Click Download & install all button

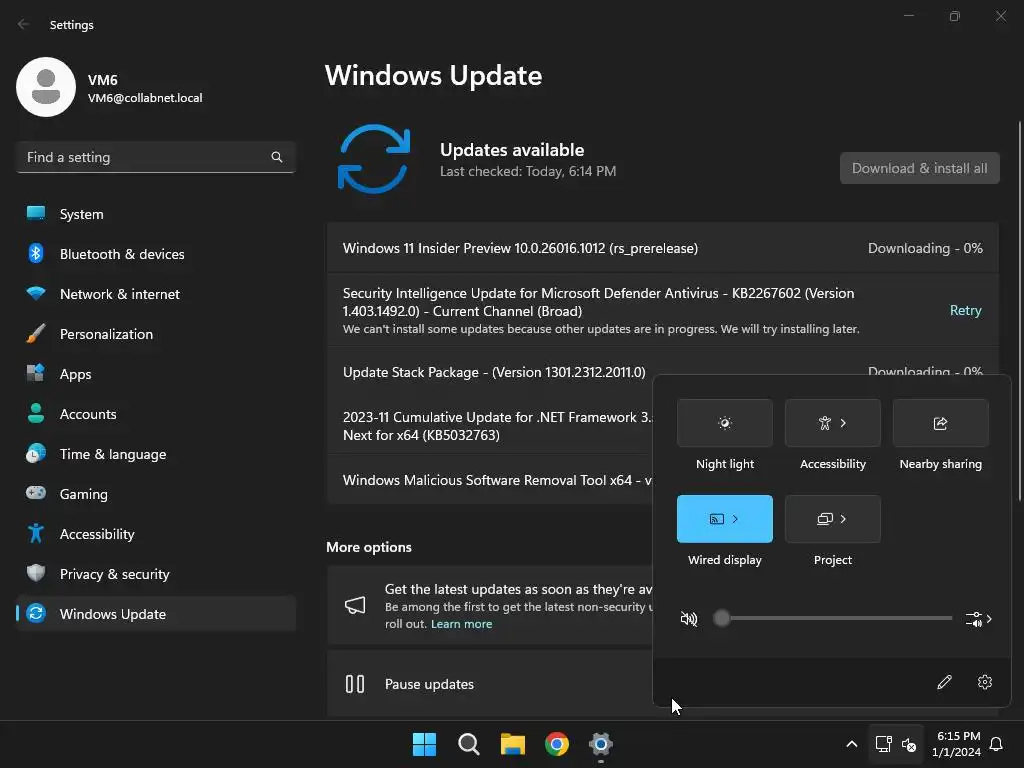(920, 168)
